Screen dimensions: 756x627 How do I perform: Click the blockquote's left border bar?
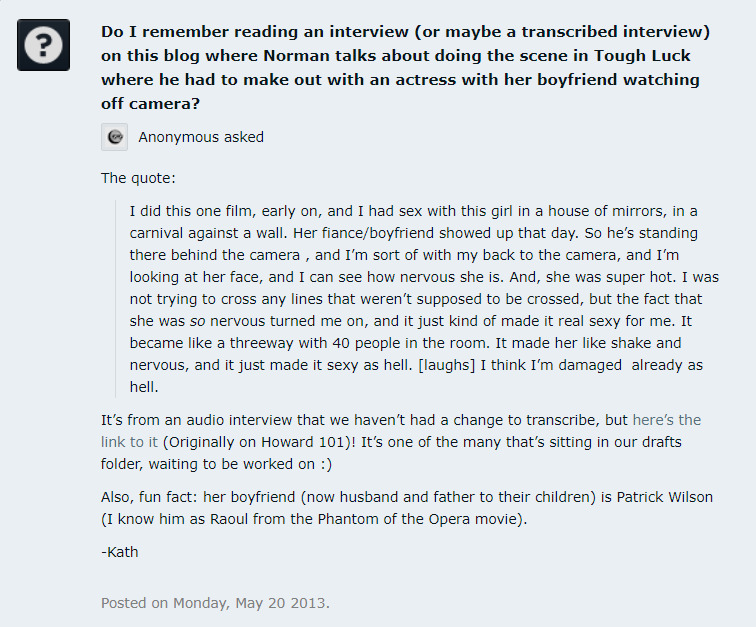(116, 299)
